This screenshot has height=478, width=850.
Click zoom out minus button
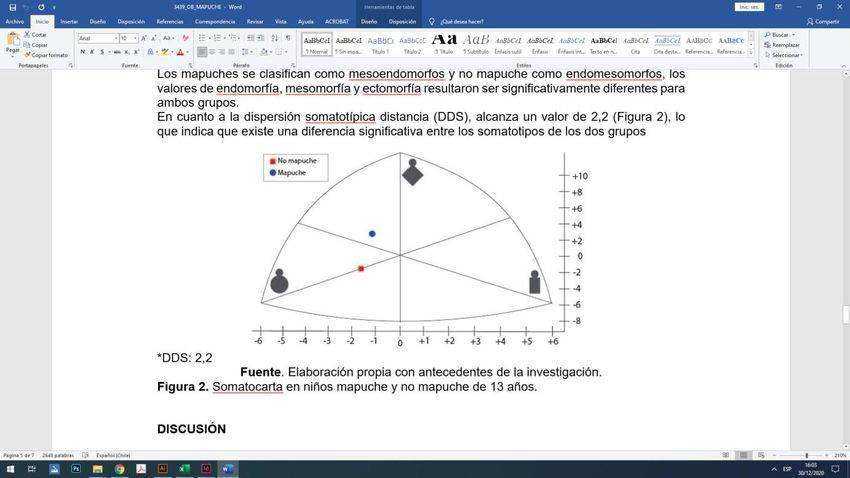click(x=774, y=455)
